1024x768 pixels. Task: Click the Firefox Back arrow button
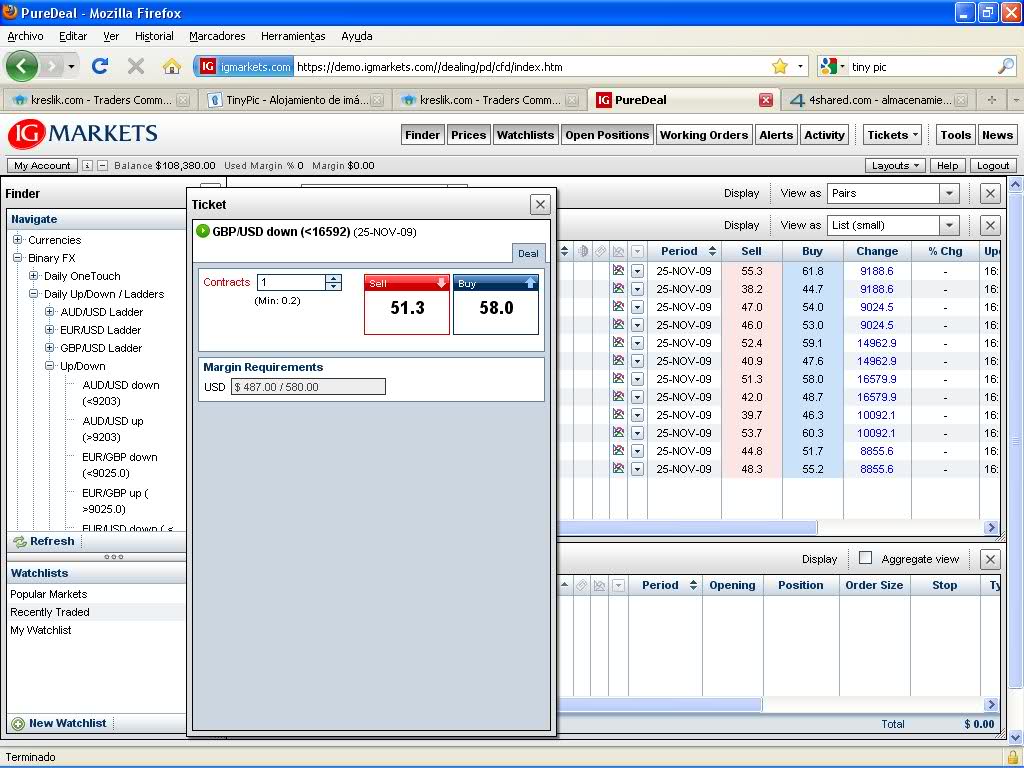pyautogui.click(x=22, y=66)
